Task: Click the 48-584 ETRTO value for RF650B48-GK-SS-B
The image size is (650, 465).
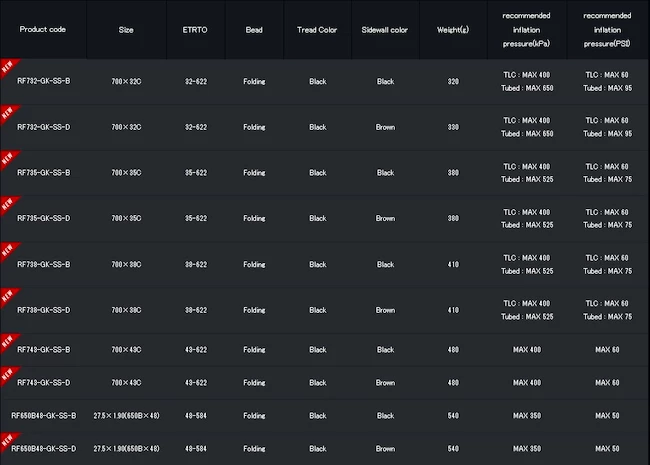Action: tap(196, 416)
